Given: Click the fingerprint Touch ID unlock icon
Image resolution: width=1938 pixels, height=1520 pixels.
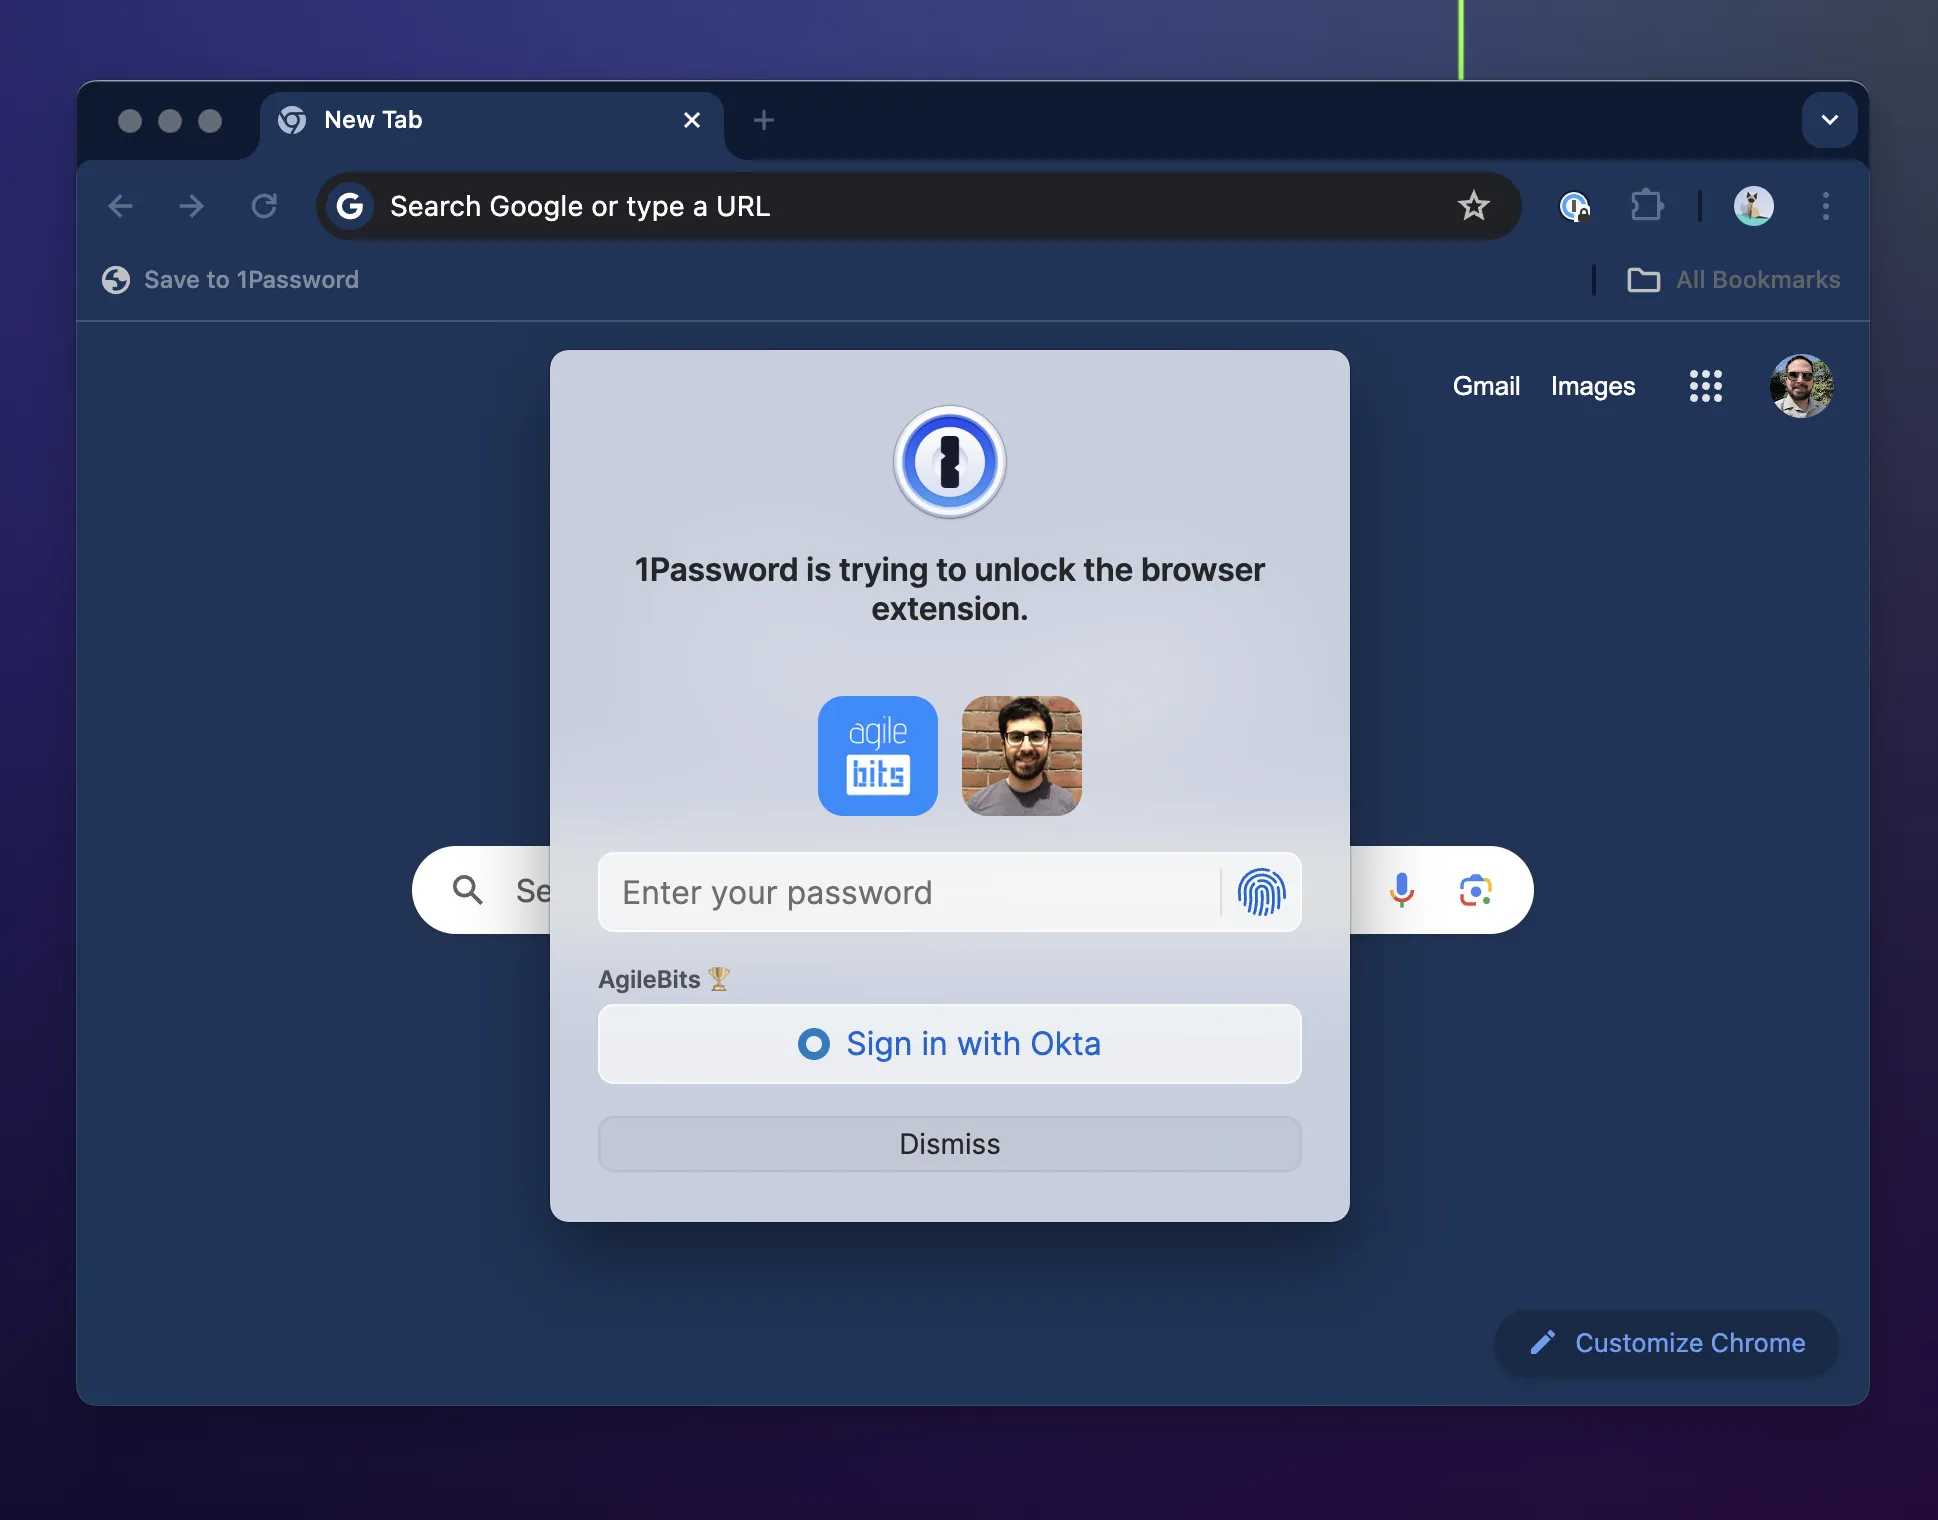Looking at the screenshot, I should (1261, 892).
